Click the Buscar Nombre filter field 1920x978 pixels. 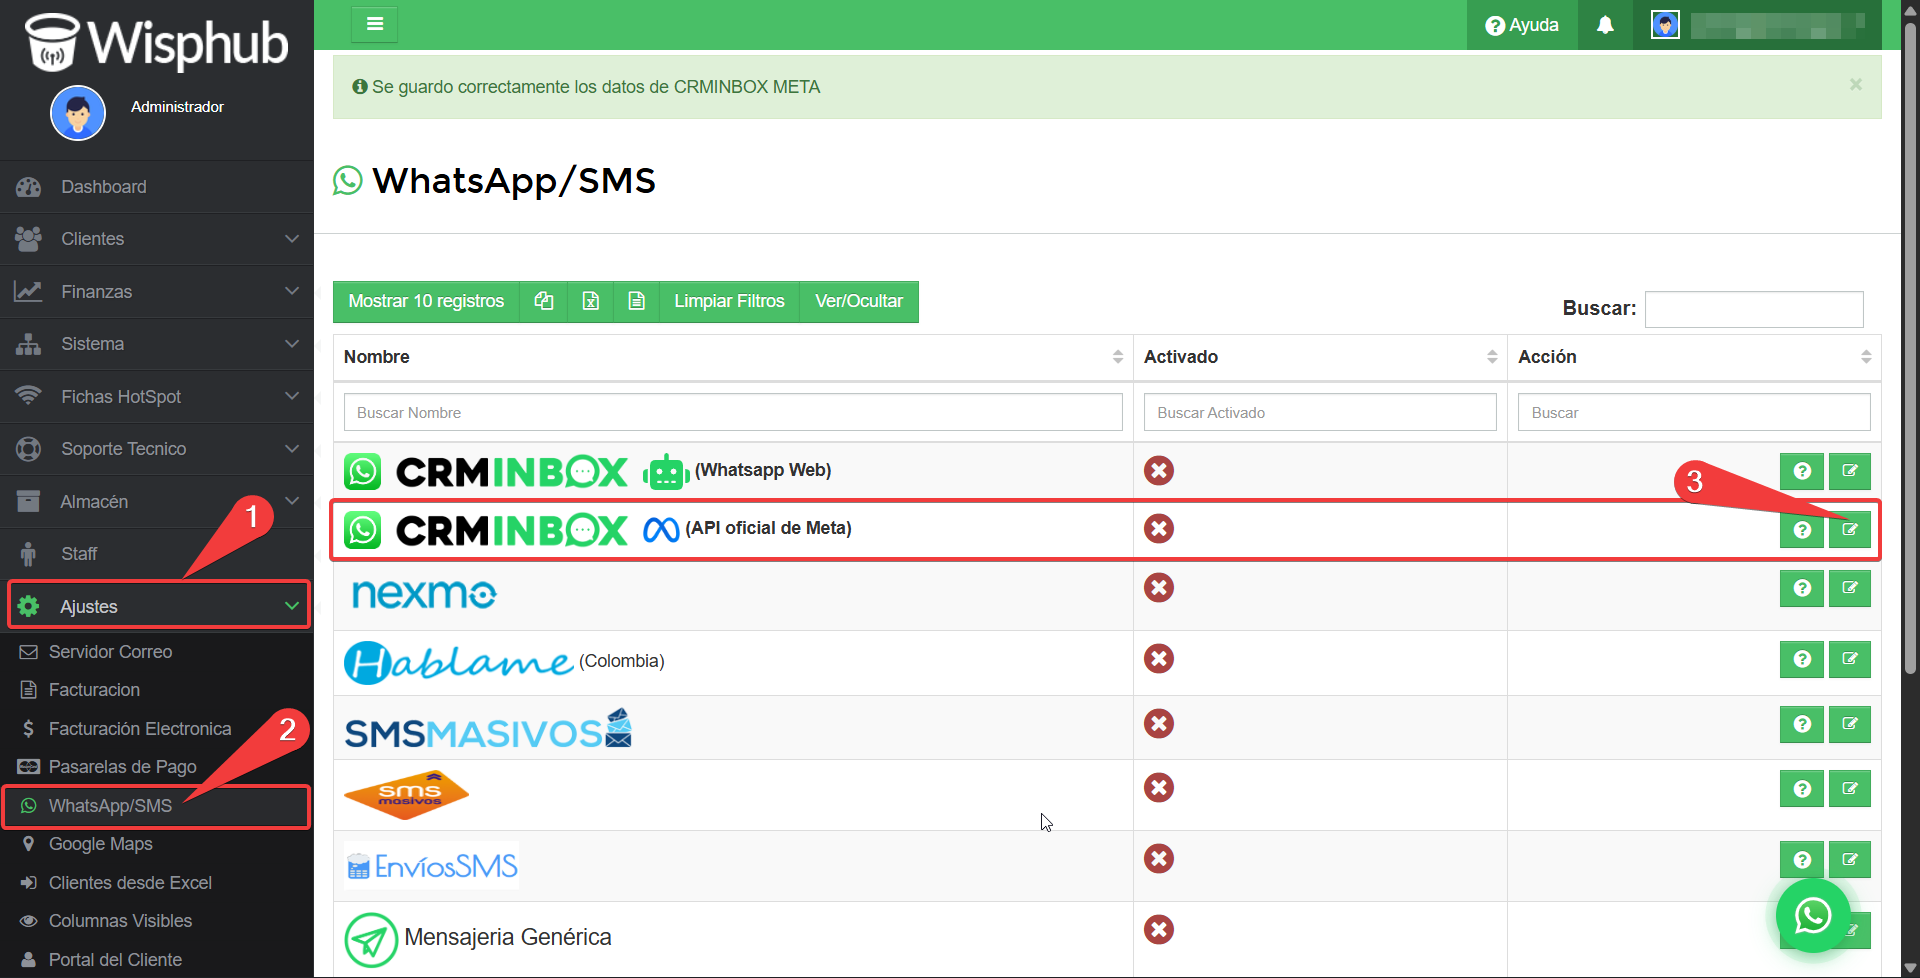733,412
